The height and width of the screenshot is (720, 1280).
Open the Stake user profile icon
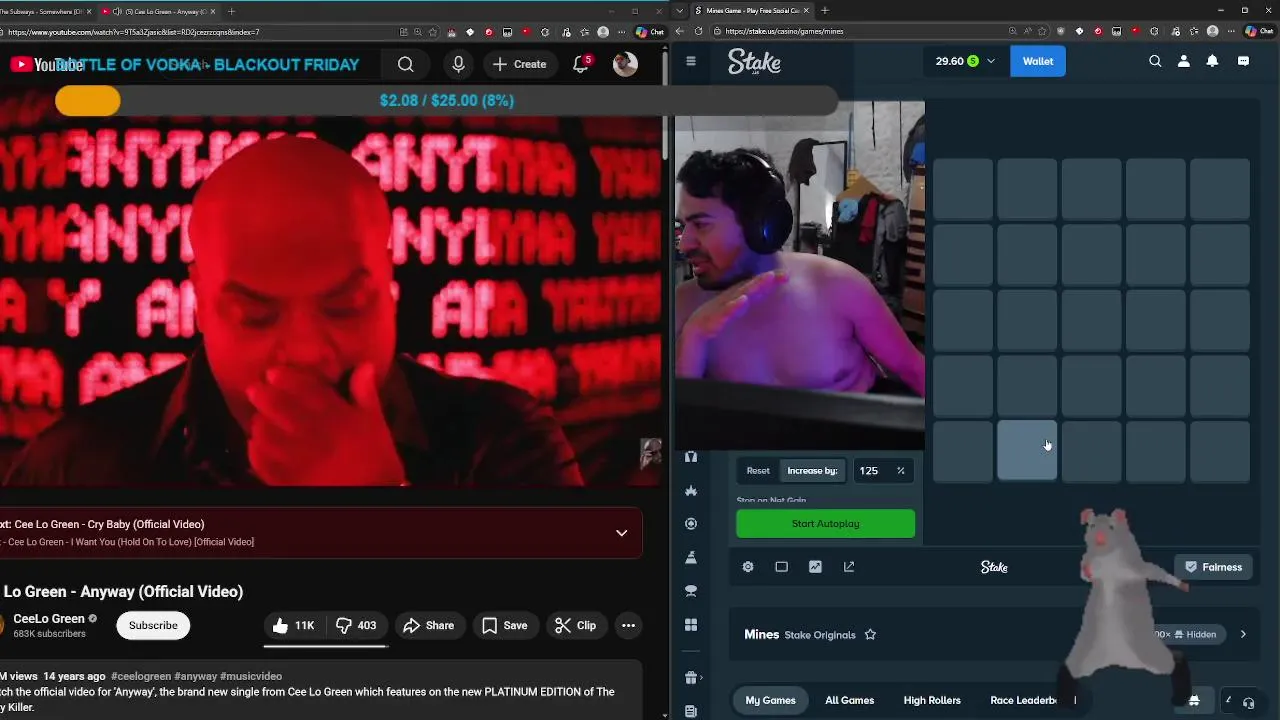pyautogui.click(x=1184, y=61)
